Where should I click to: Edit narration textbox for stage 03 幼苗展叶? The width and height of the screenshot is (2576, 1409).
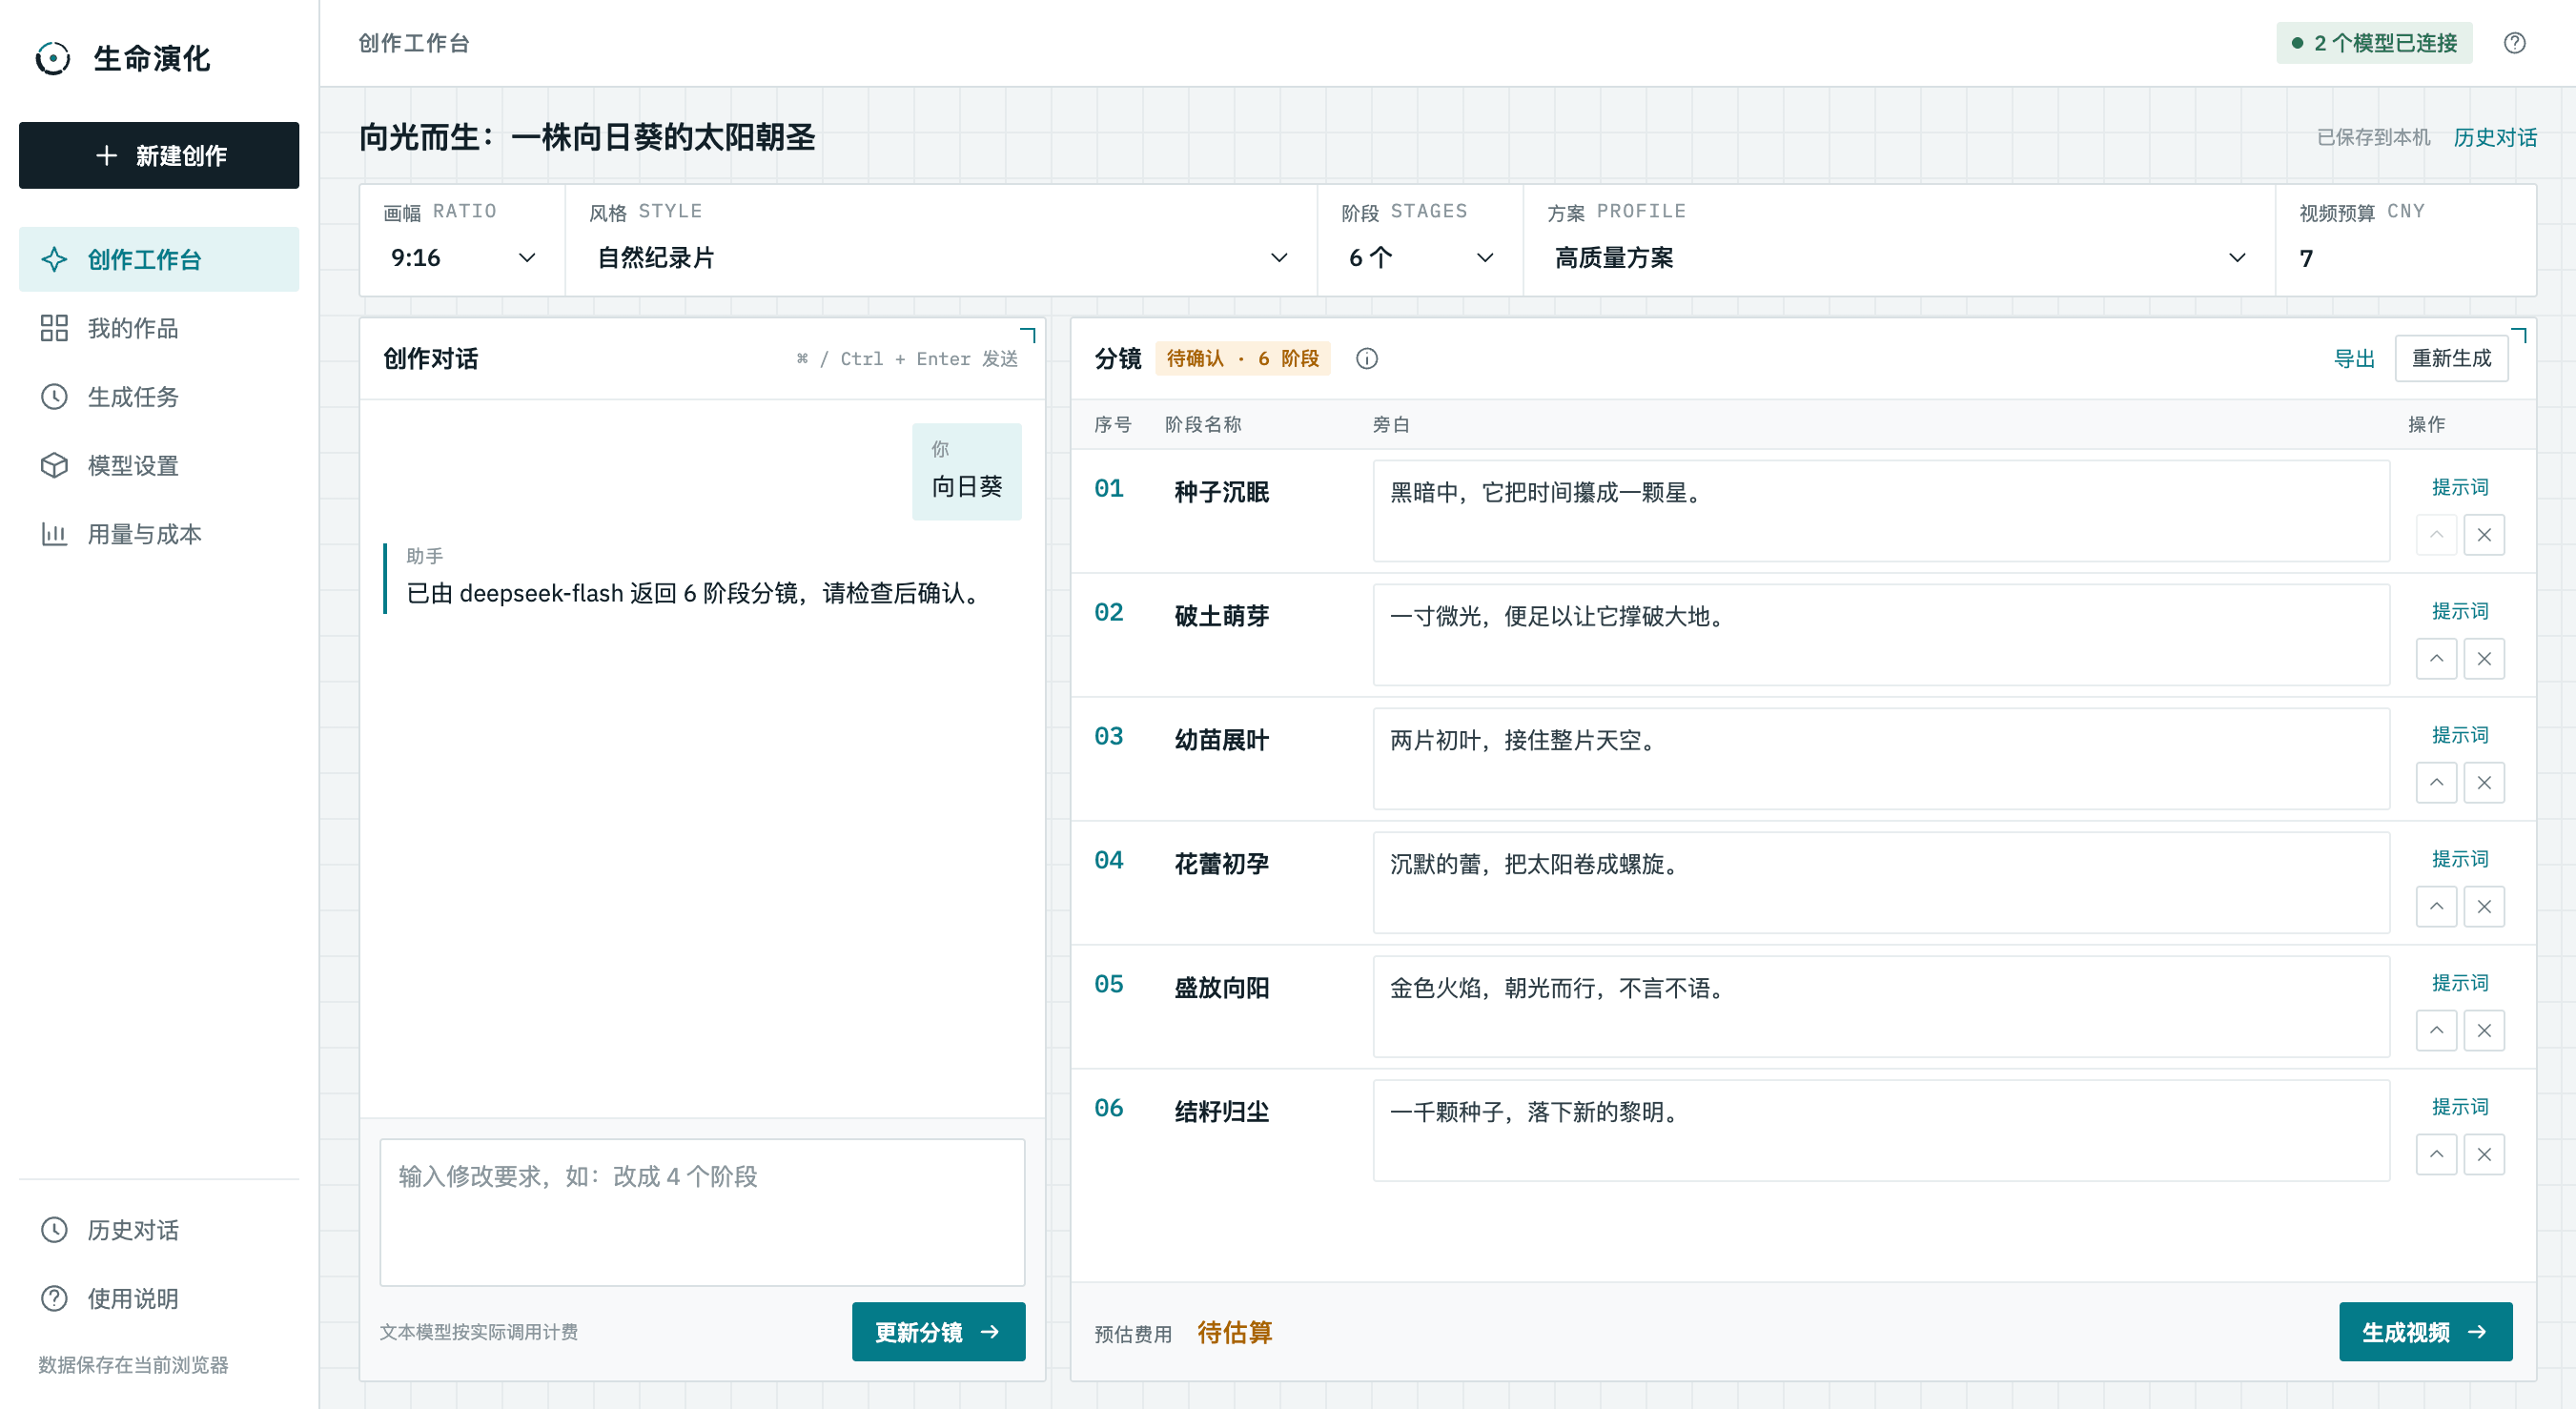1881,759
